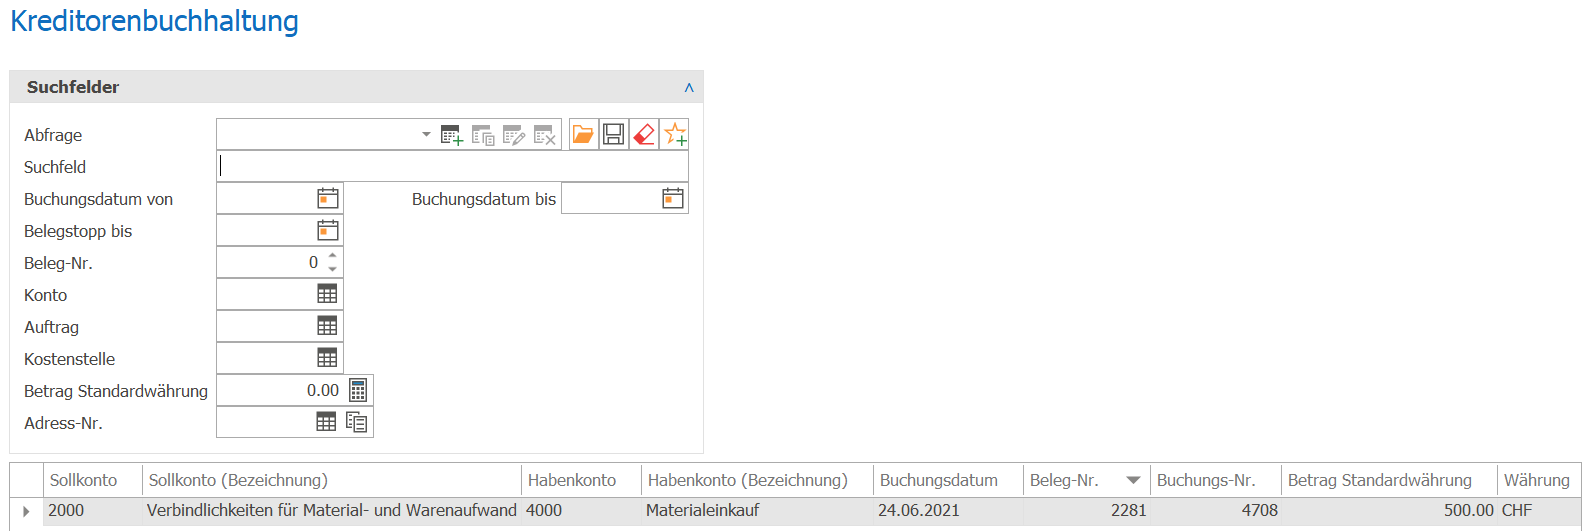This screenshot has width=1589, height=531.
Task: Sort by Betrag Standardwährung column header
Action: [1389, 480]
